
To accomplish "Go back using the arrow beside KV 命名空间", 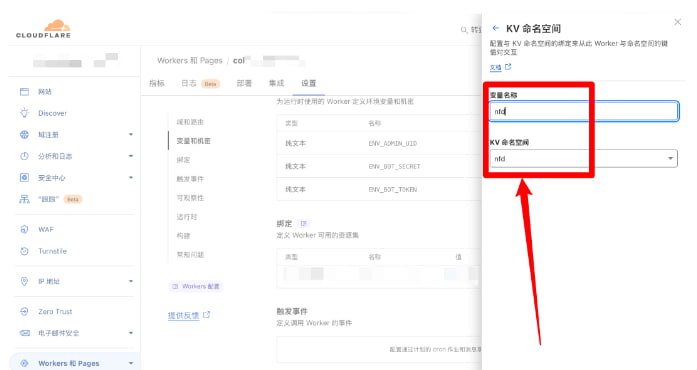I will [496, 28].
